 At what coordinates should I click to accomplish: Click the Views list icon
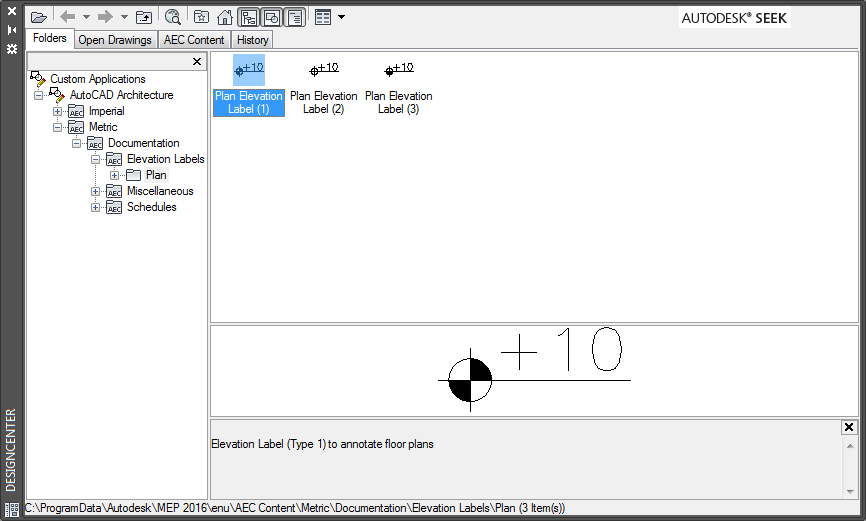[323, 18]
